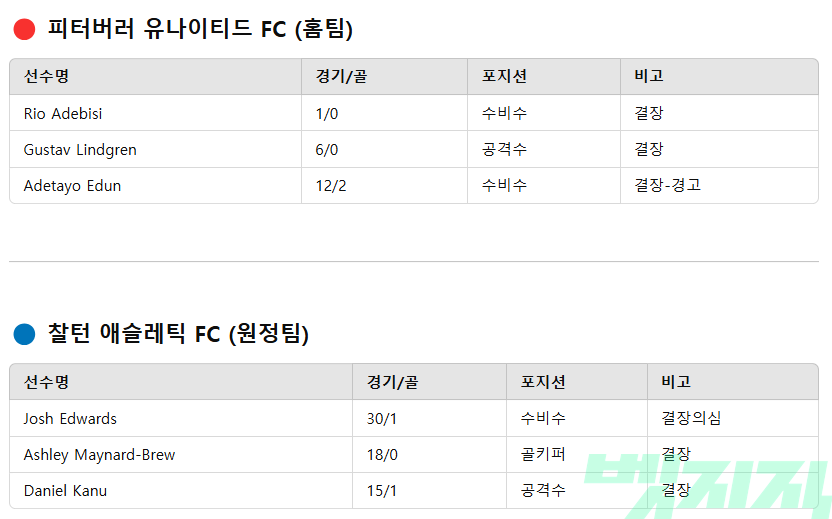
Task: Click 포지션 header in the away team table
Action: click(543, 381)
